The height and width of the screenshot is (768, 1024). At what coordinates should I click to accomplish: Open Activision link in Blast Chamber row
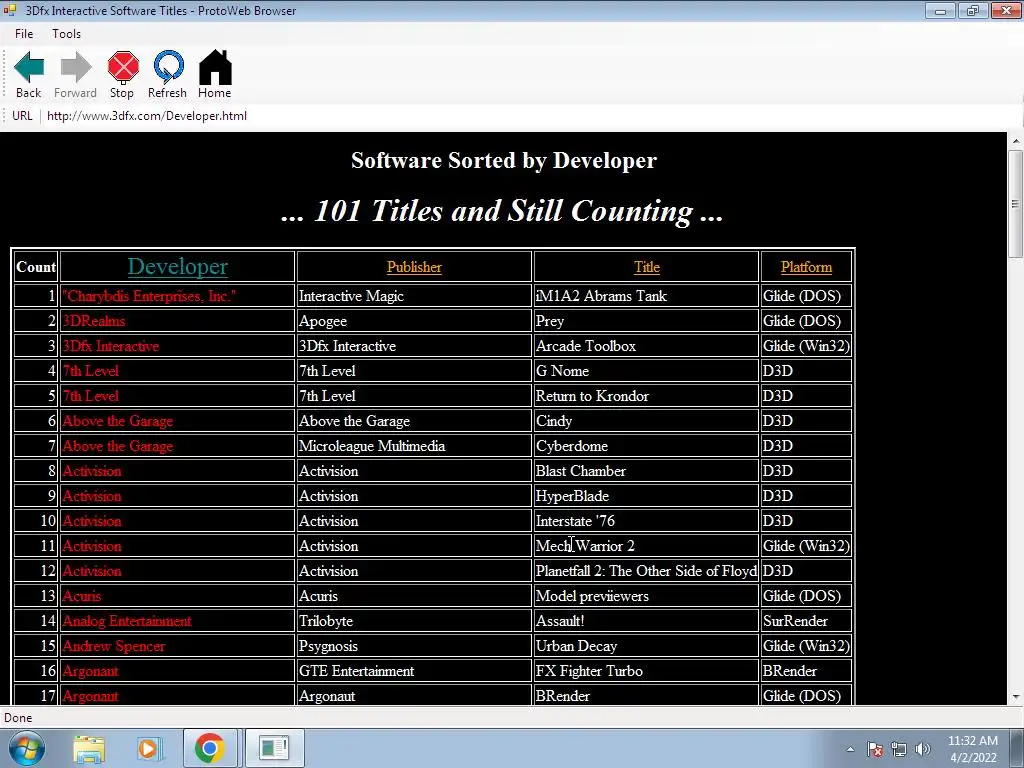pyautogui.click(x=92, y=471)
